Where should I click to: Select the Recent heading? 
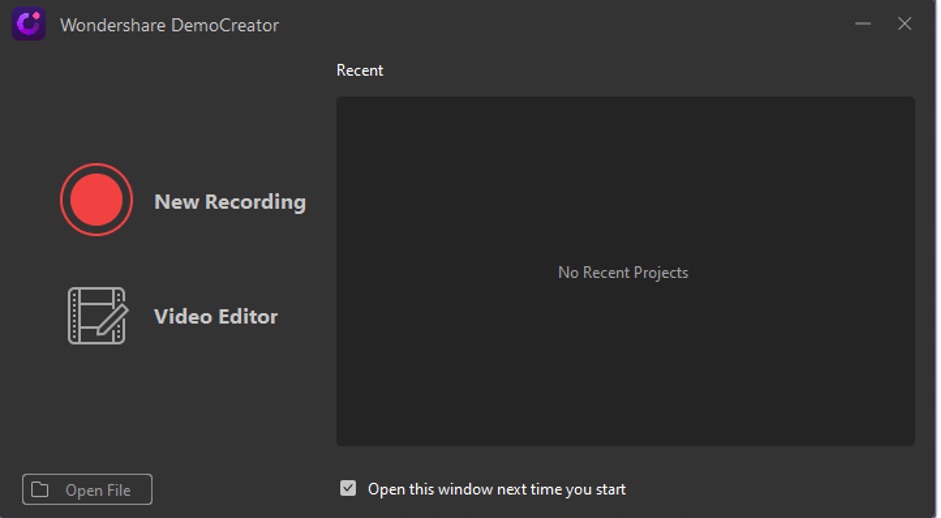[360, 70]
